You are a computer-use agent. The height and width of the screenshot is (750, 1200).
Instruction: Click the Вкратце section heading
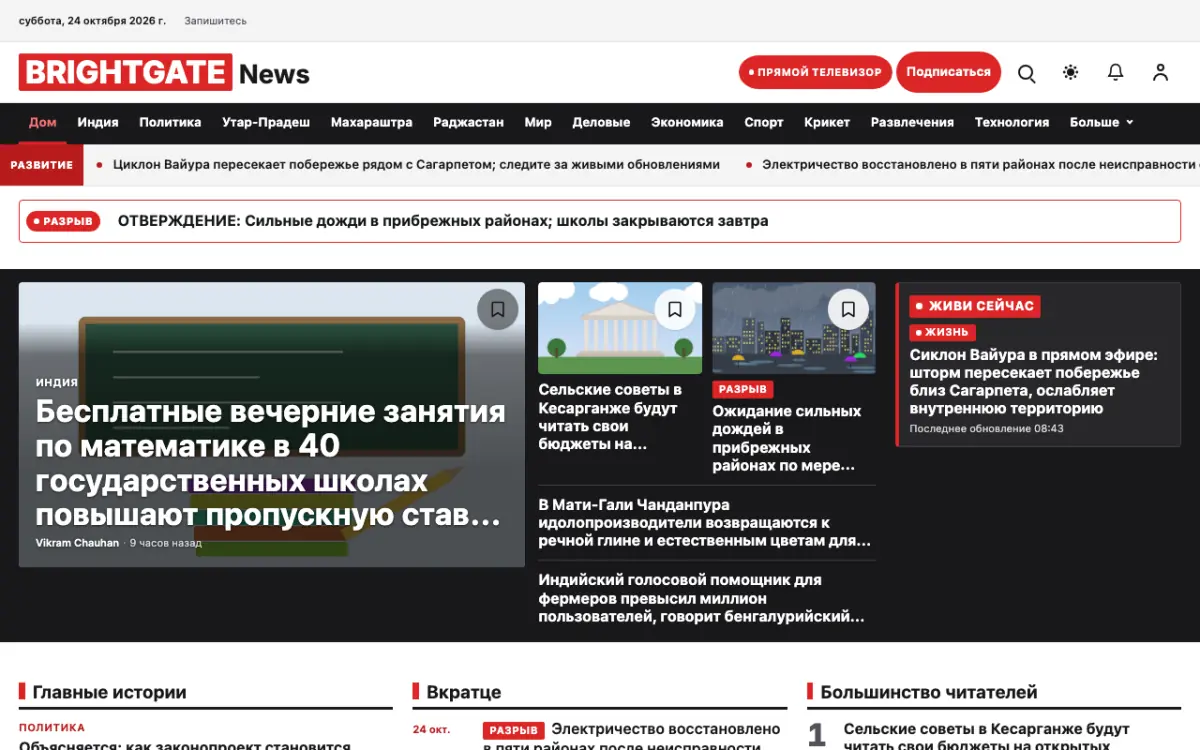pos(464,692)
